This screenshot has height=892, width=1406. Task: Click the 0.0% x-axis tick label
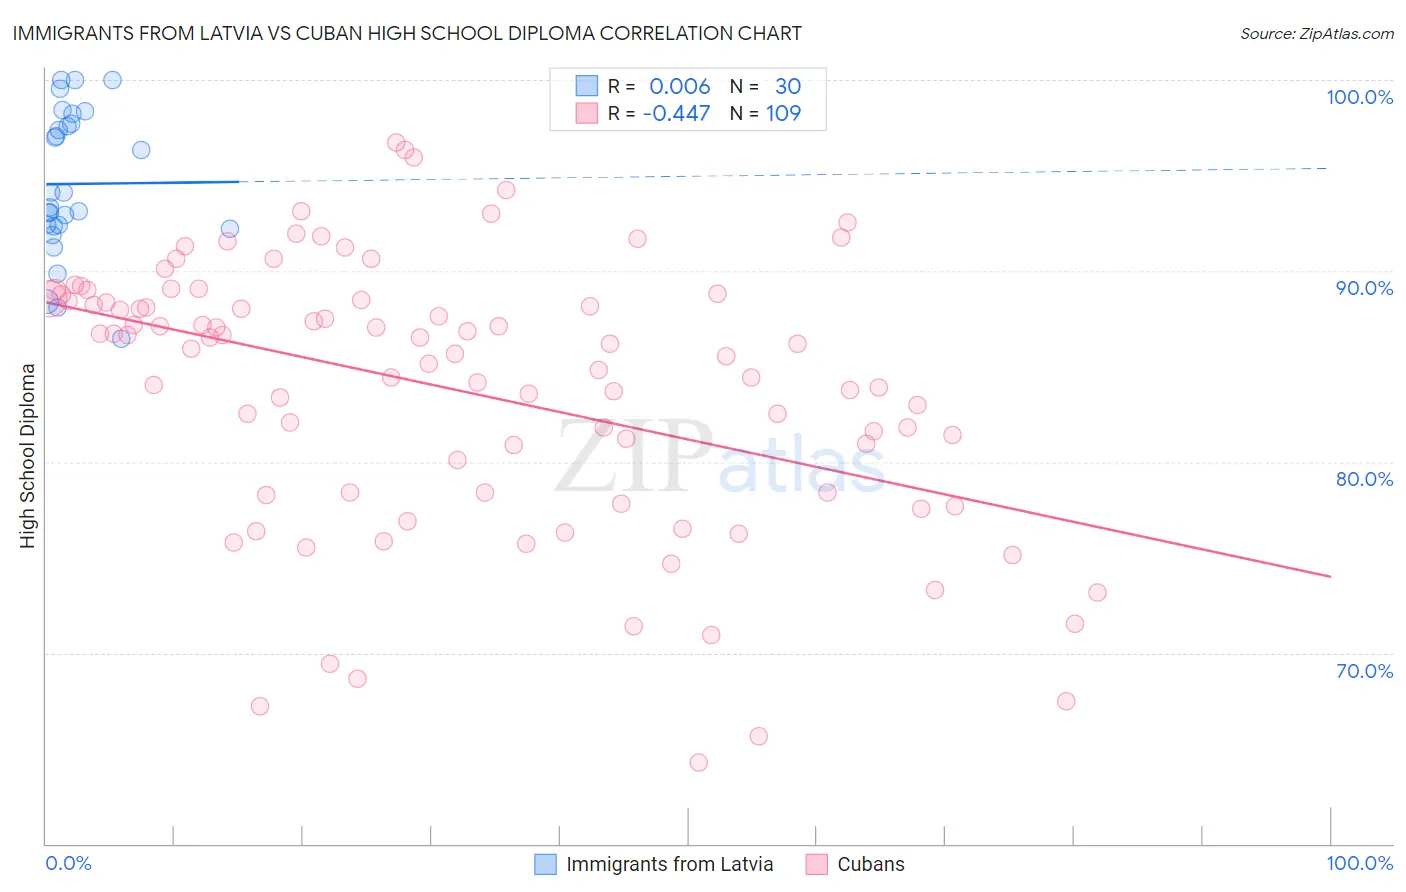(69, 863)
